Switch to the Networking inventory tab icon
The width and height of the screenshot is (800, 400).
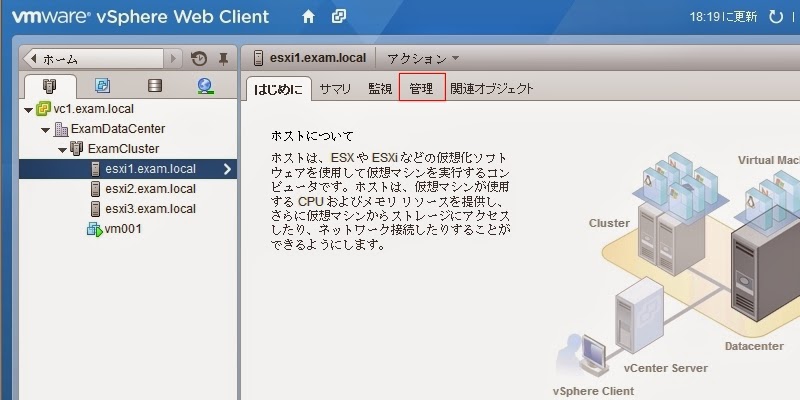coord(206,86)
